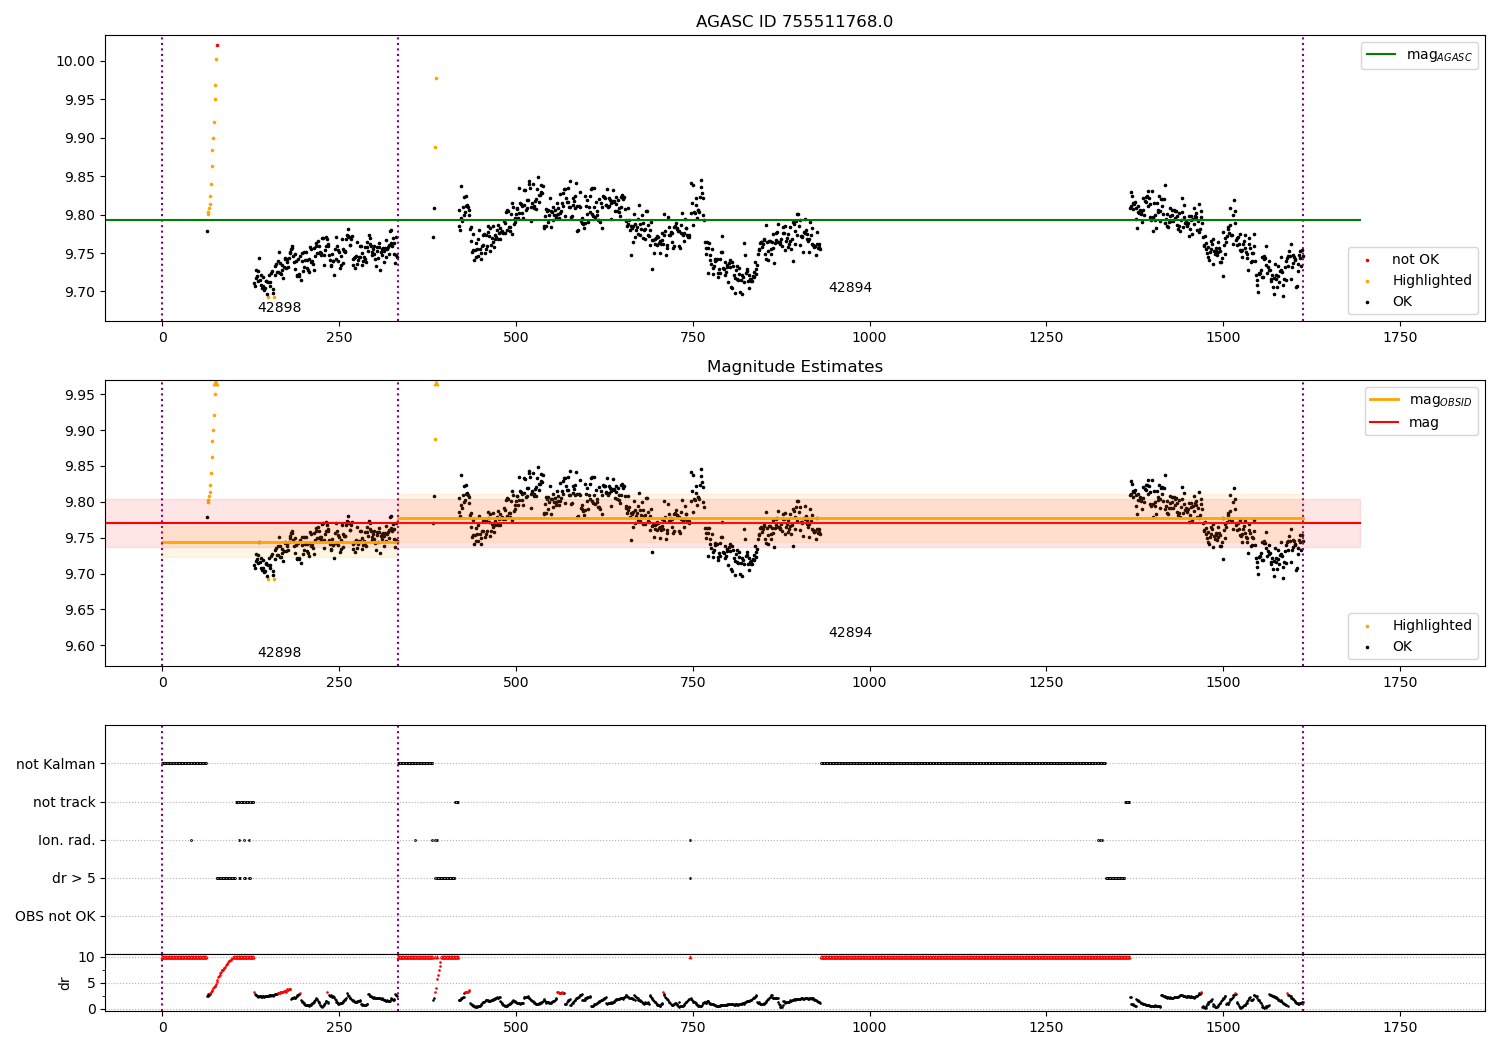Click the 9.70 tick on top plot
Screen dimensions: 1500x1050
(79, 292)
